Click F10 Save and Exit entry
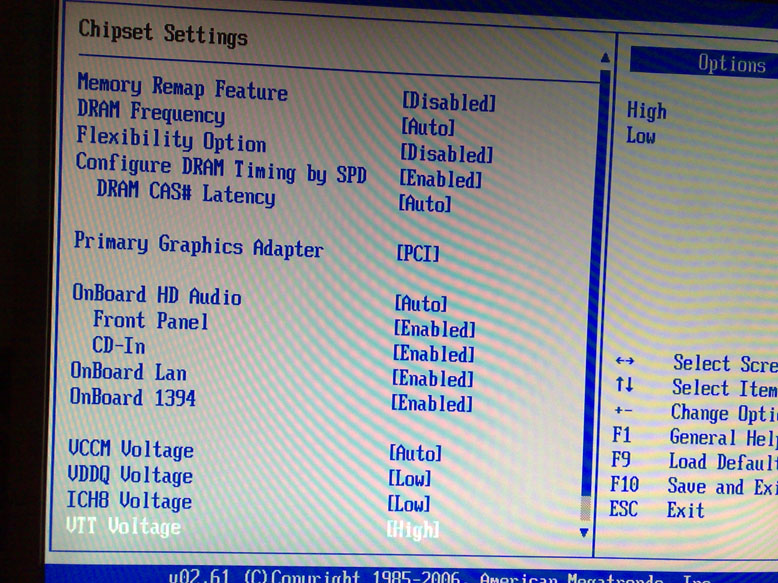 693,486
